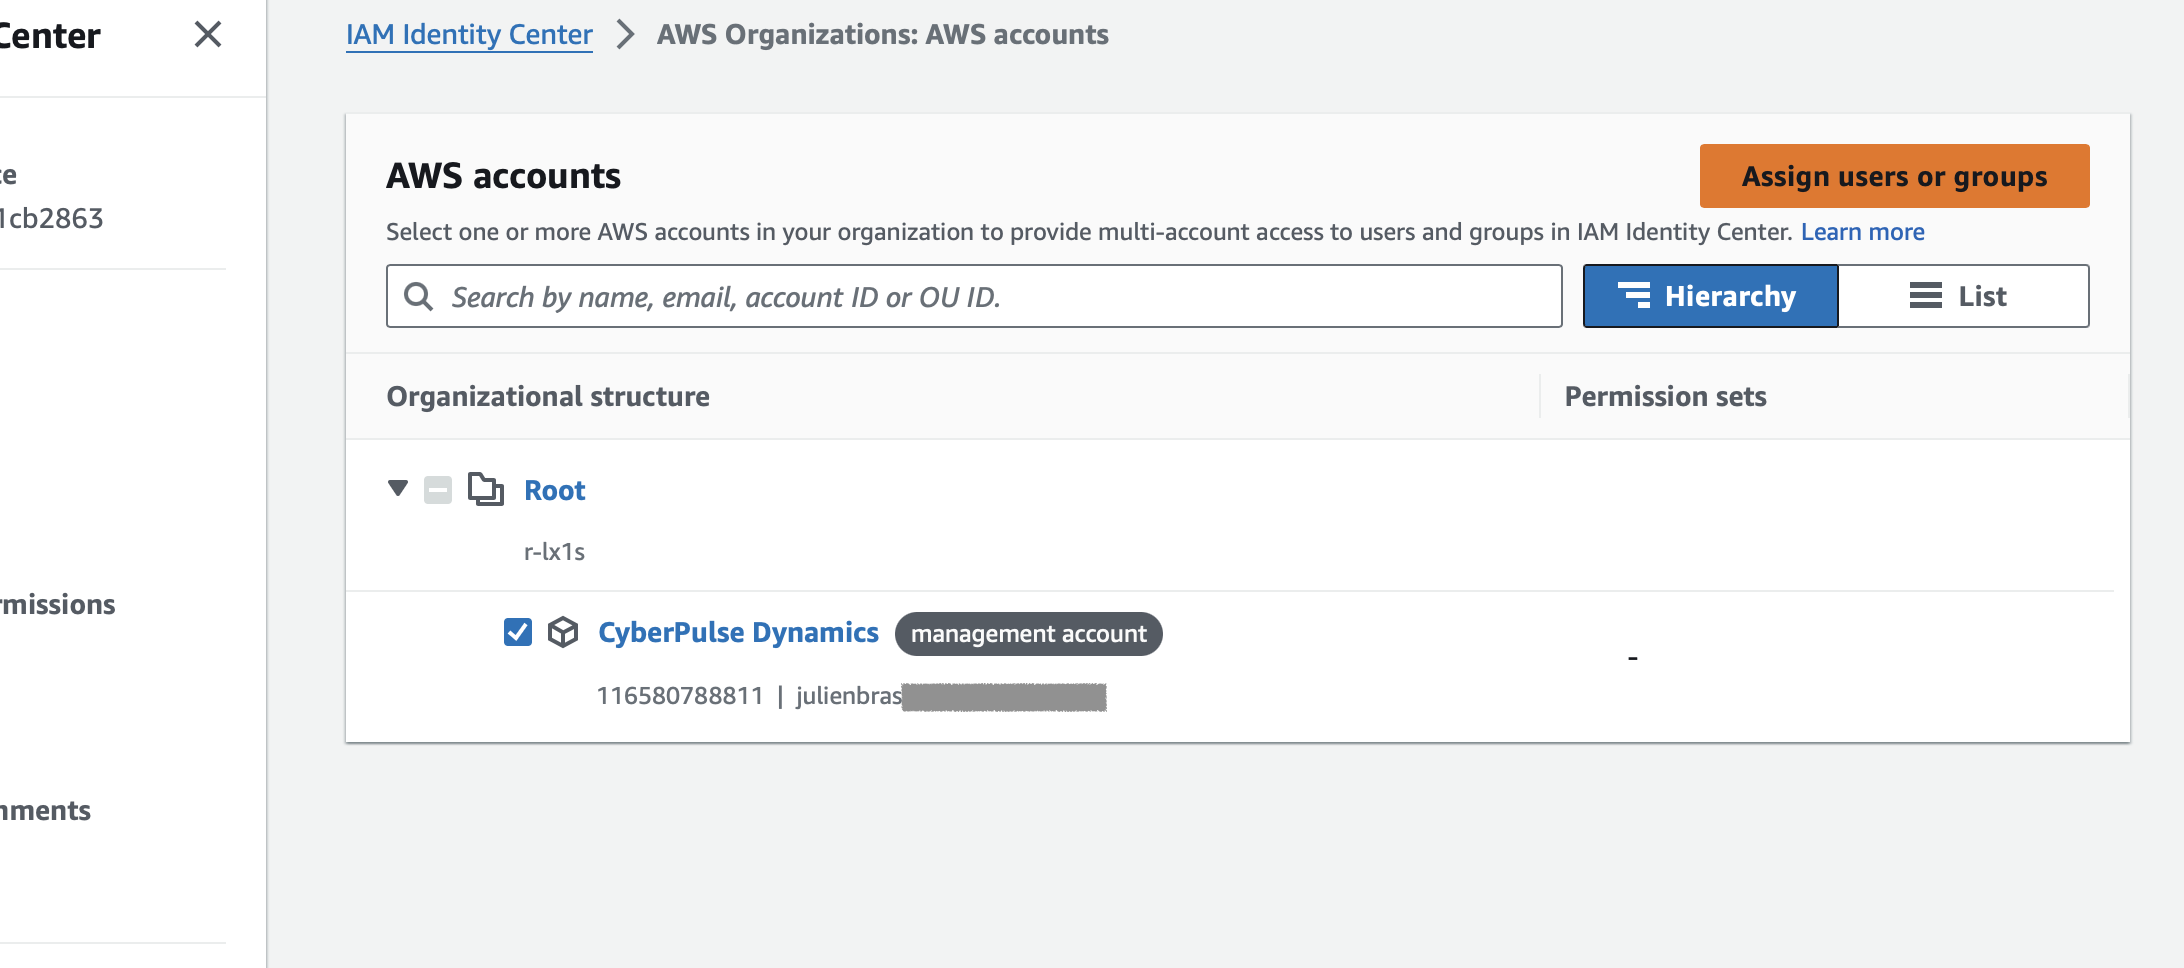
Task: Open the CyberPulse Dynamics account link
Action: 738,632
